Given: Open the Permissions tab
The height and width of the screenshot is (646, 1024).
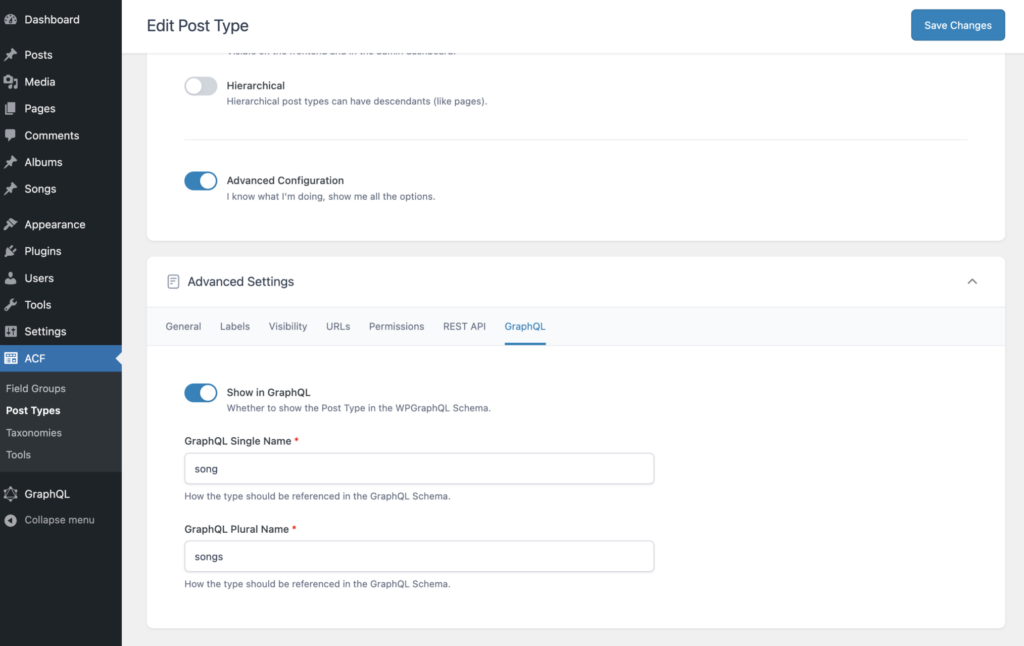Looking at the screenshot, I should point(396,326).
